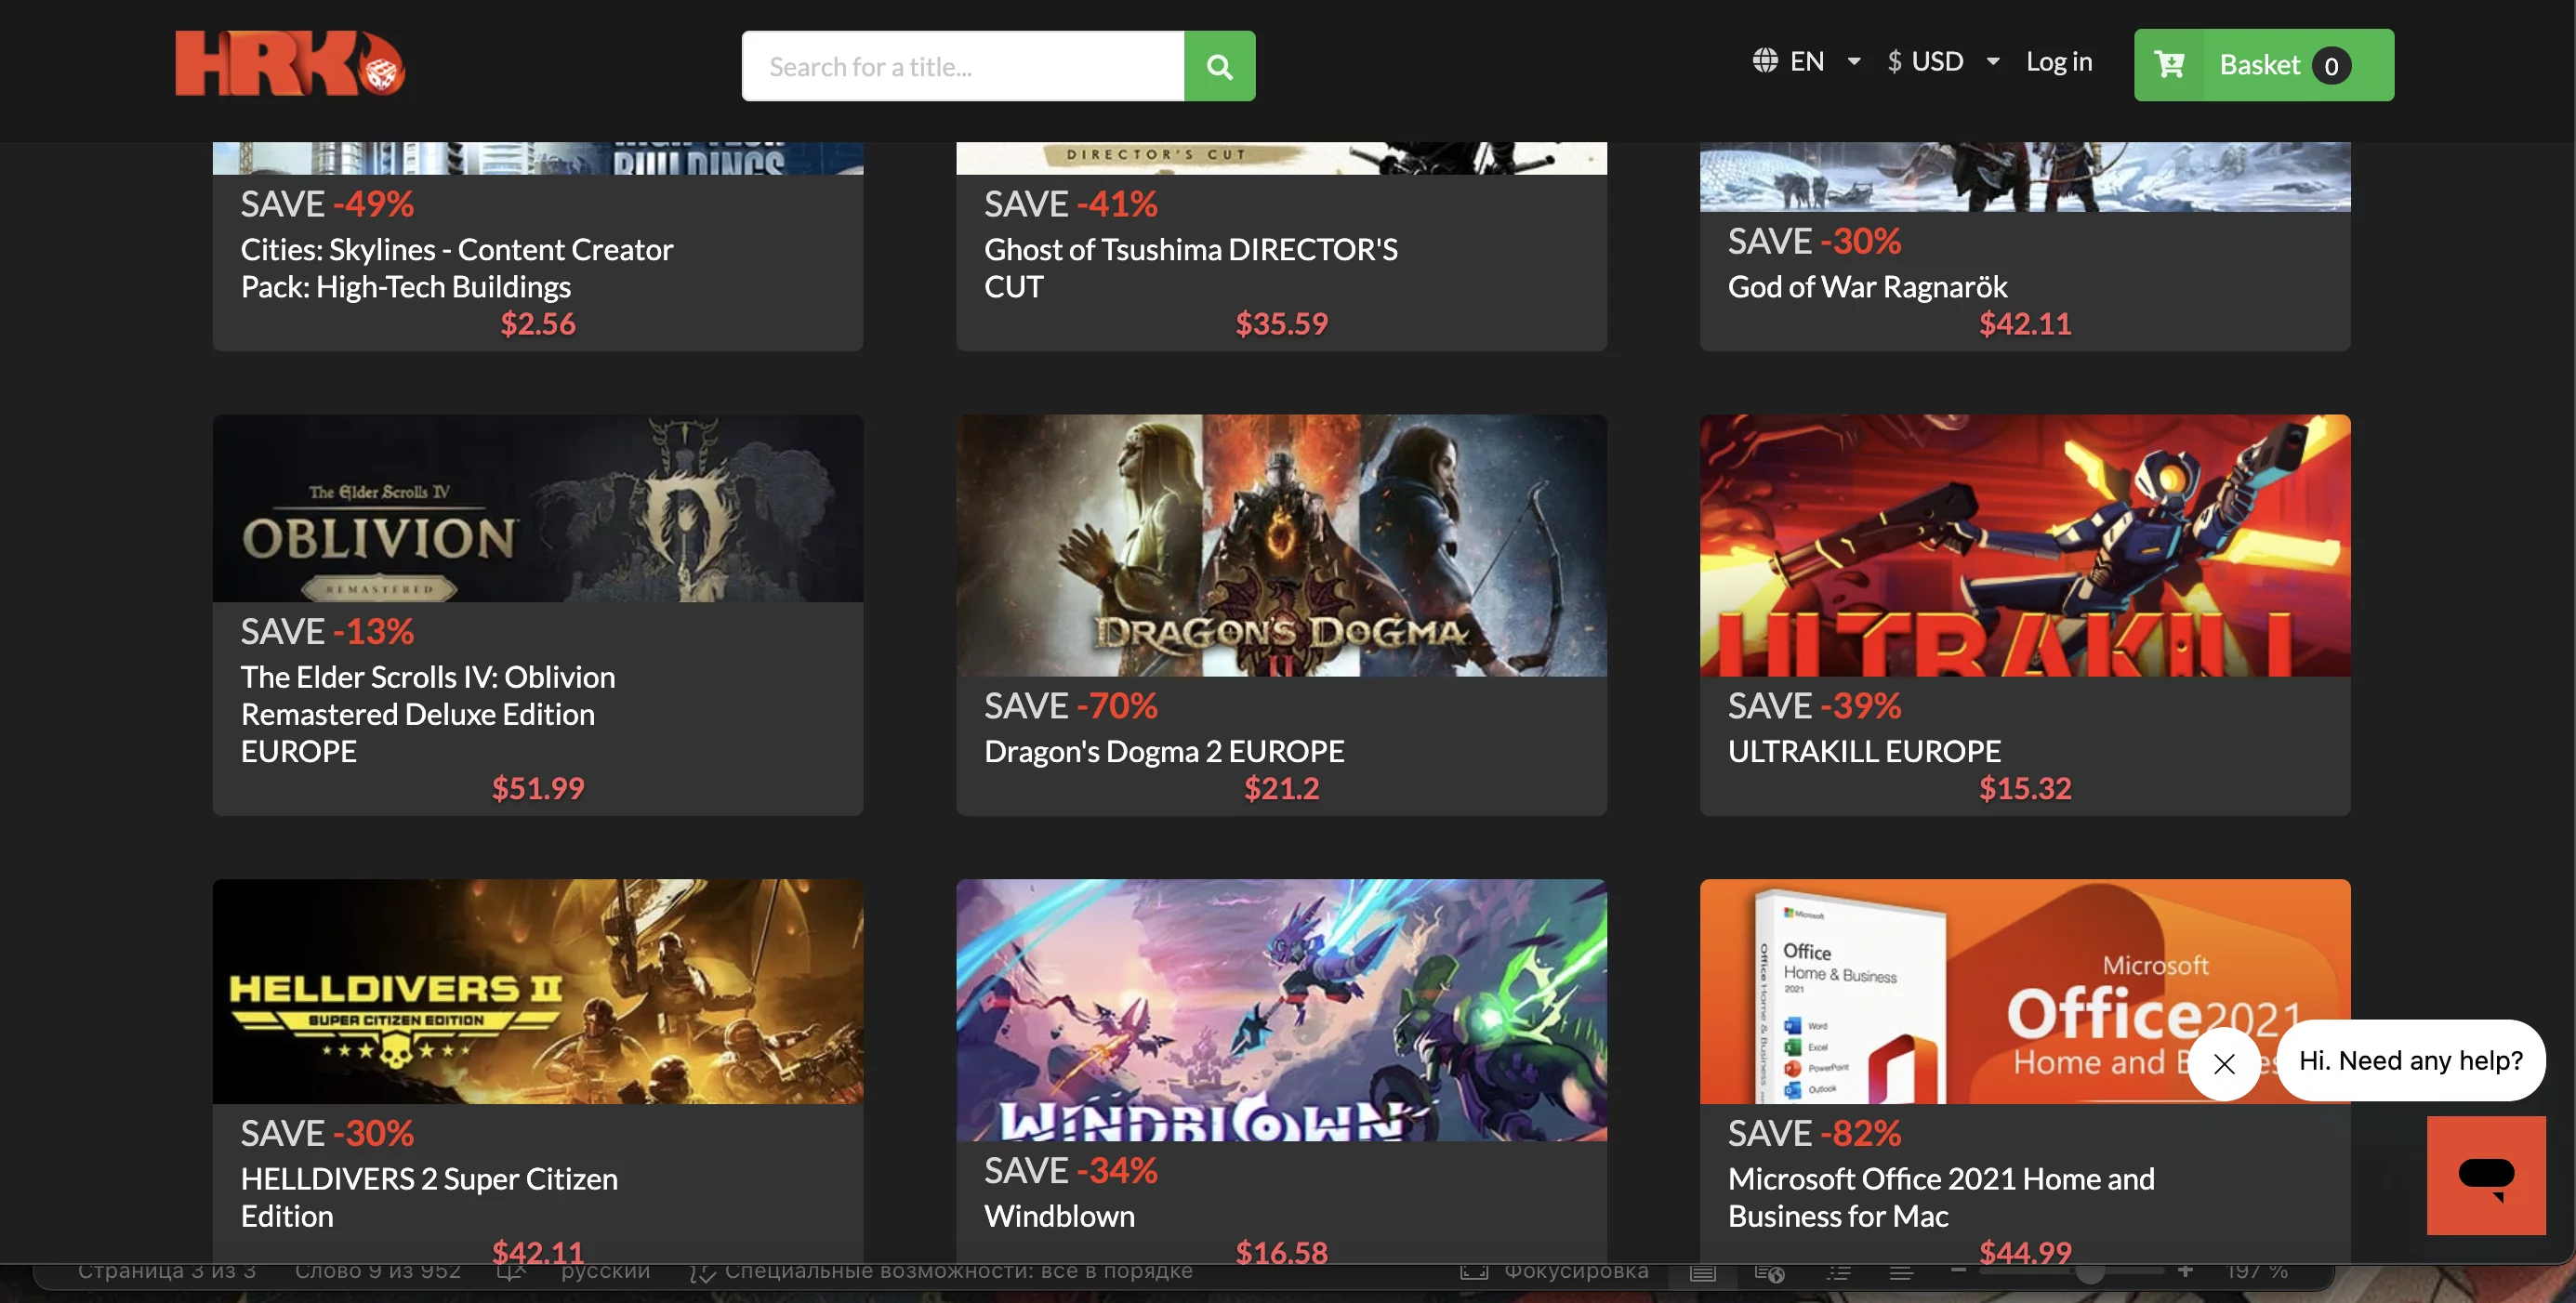Focus the 'Search for a title' field
The width and height of the screenshot is (2576, 1303).
pyautogui.click(x=962, y=66)
